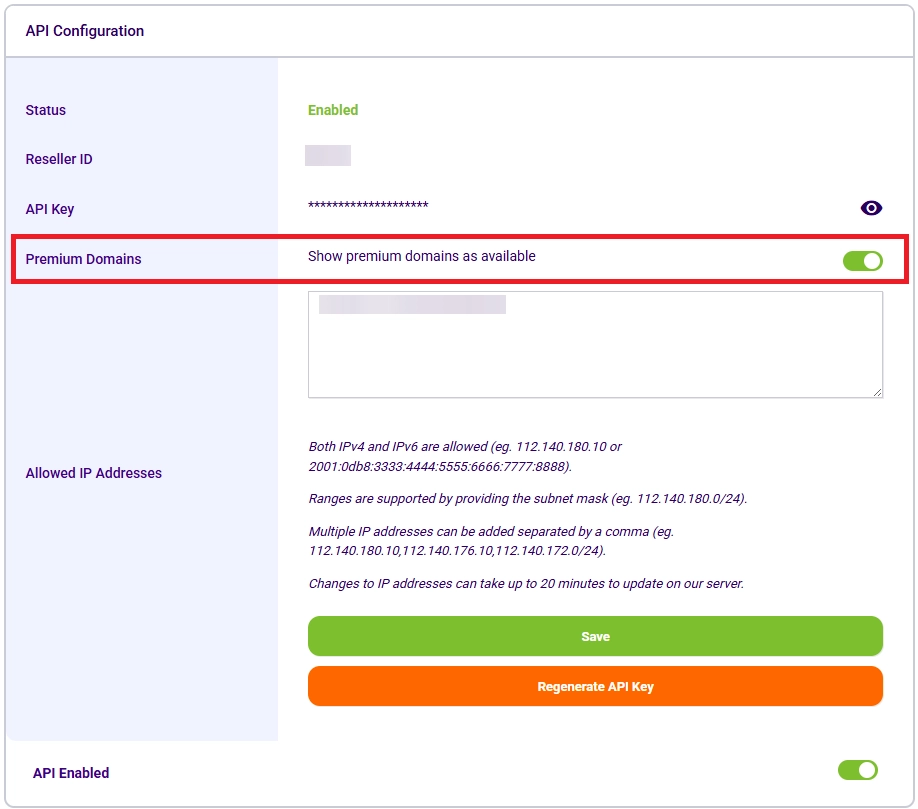
Task: Select the Show premium domains as available text
Action: pos(422,256)
